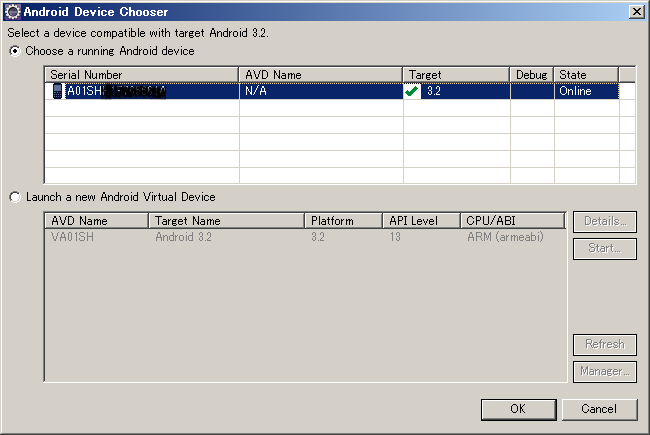The width and height of the screenshot is (650, 435).
Task: Click the API Level column header
Action: [421, 221]
